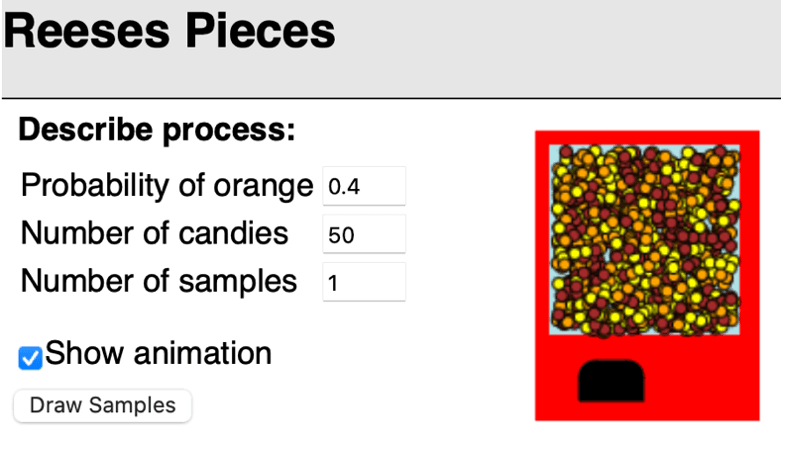Click the candy-filled glass window
The width and height of the screenshot is (785, 449).
(x=647, y=238)
